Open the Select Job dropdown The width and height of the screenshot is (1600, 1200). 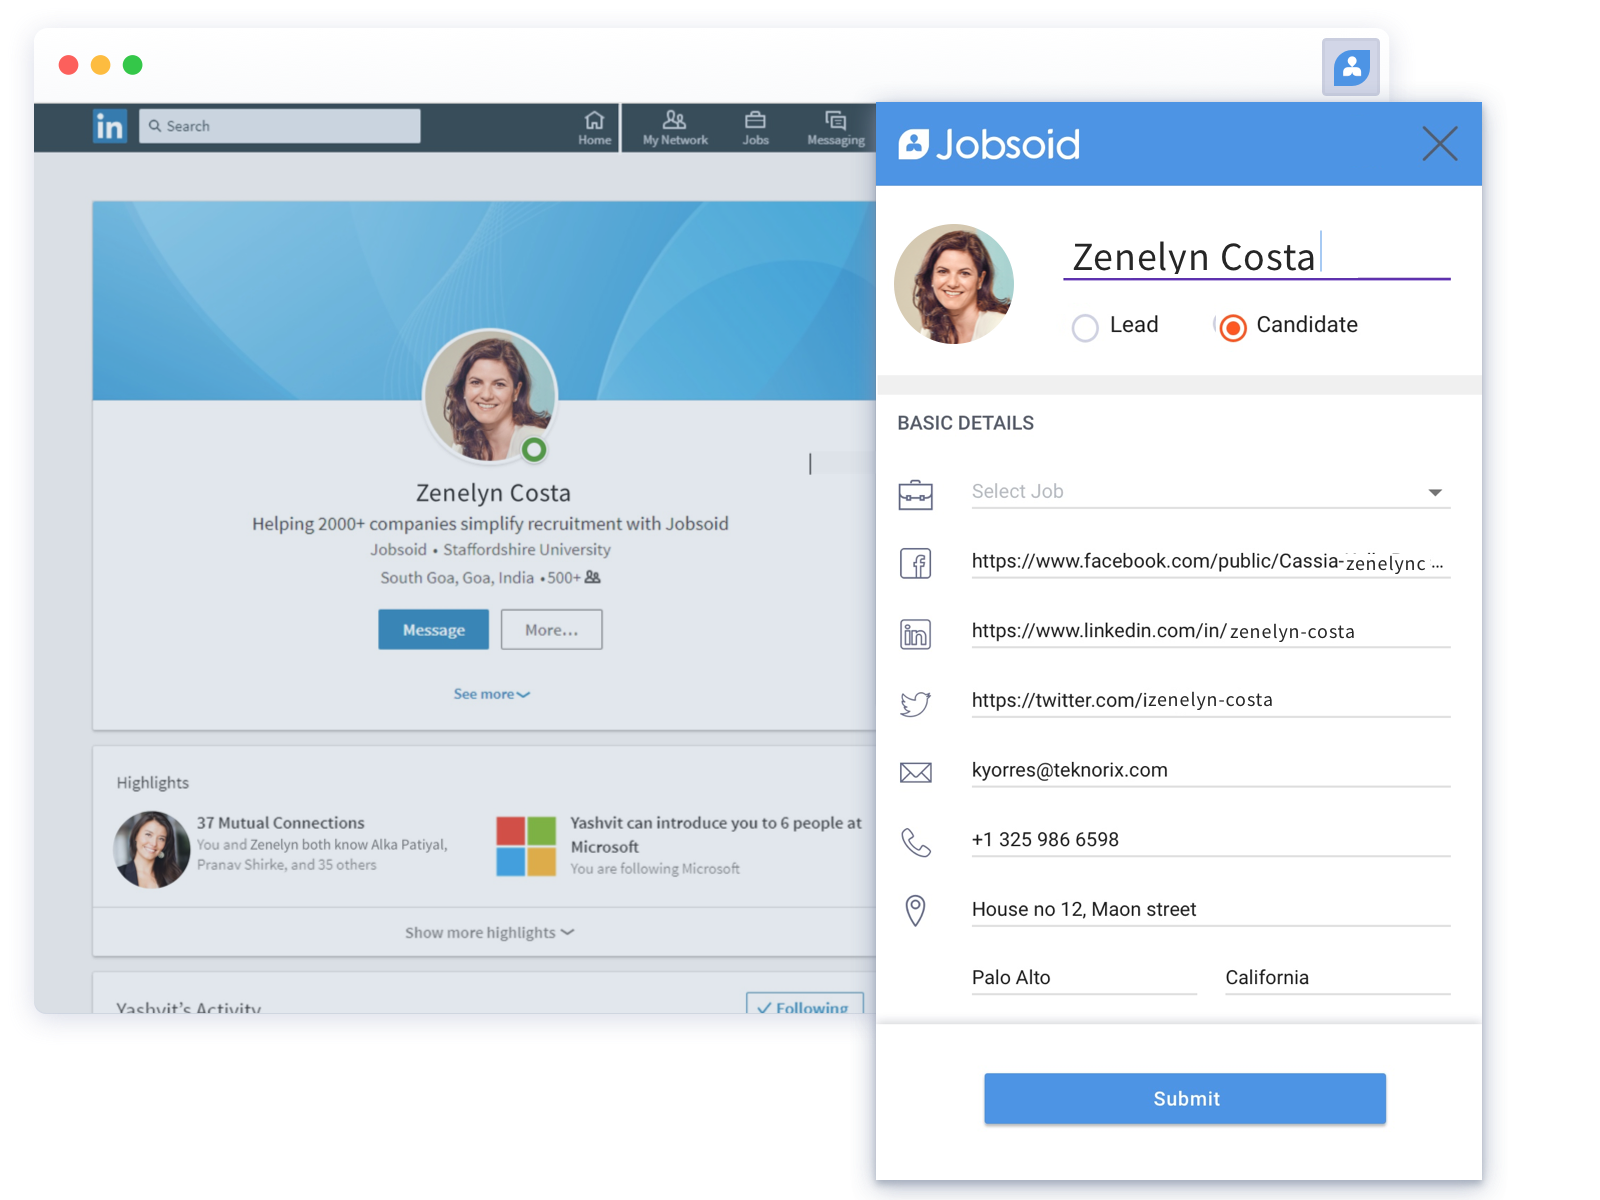click(1211, 492)
